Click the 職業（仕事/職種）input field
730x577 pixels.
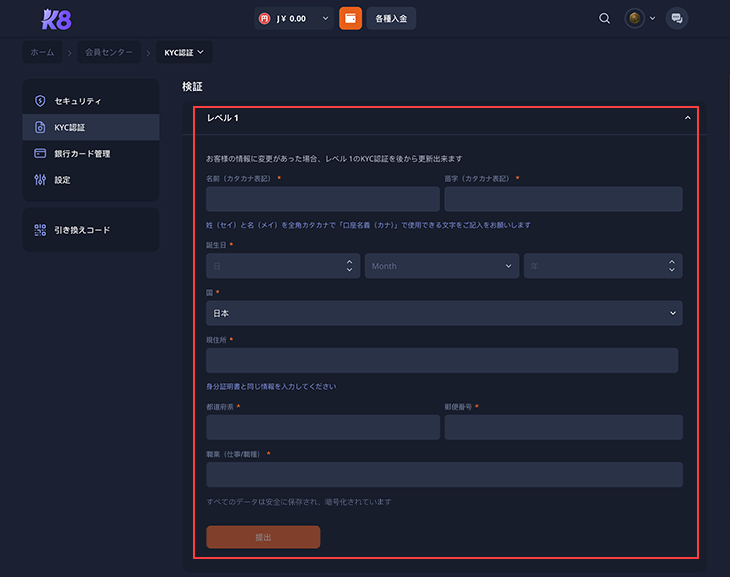(x=444, y=475)
